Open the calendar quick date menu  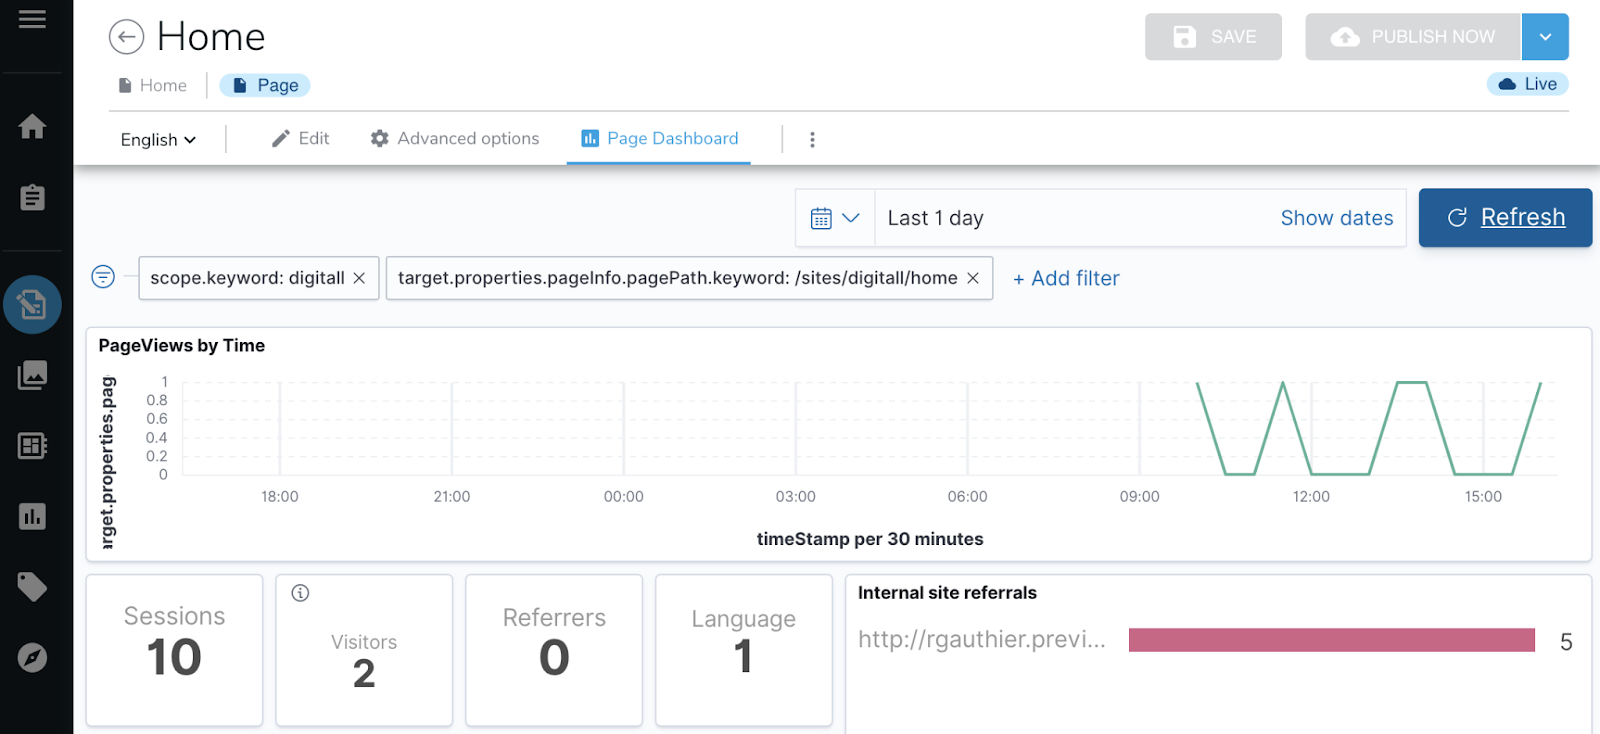[x=835, y=218]
